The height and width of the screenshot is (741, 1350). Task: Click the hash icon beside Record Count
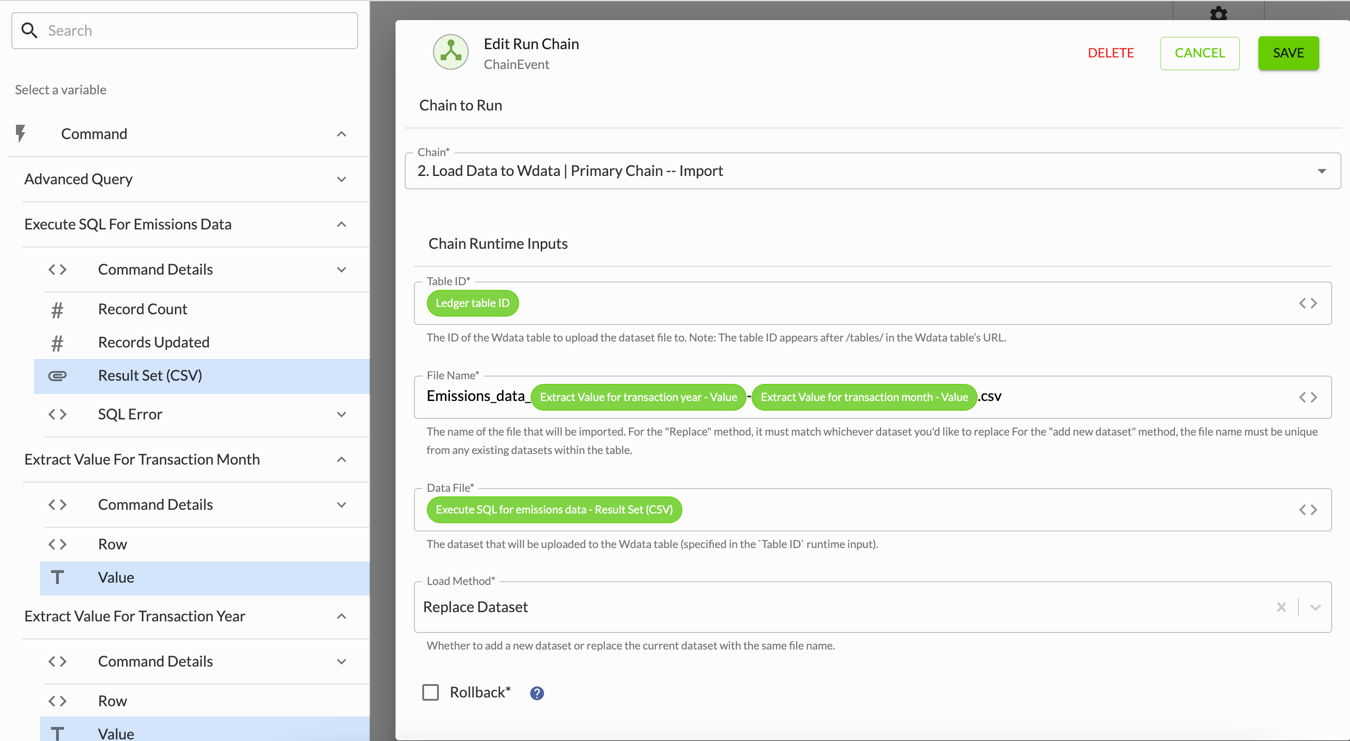click(x=57, y=310)
